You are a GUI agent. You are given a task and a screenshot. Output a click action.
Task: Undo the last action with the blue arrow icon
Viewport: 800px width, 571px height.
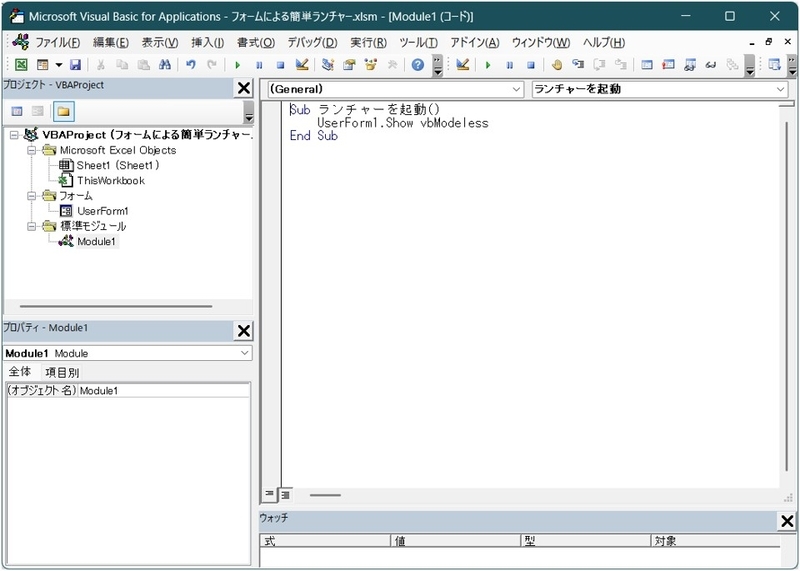point(191,65)
